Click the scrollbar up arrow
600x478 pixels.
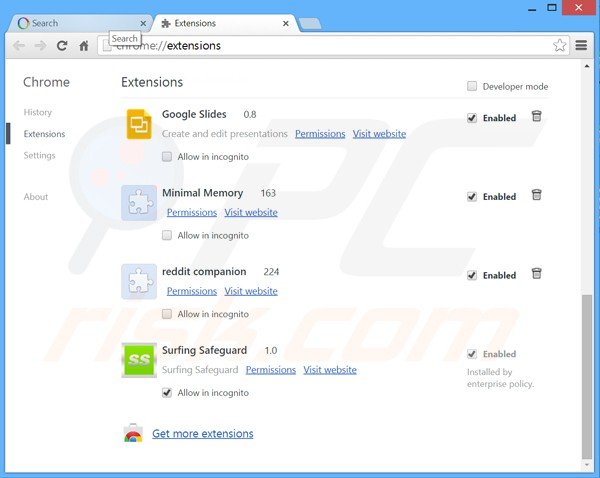(587, 67)
